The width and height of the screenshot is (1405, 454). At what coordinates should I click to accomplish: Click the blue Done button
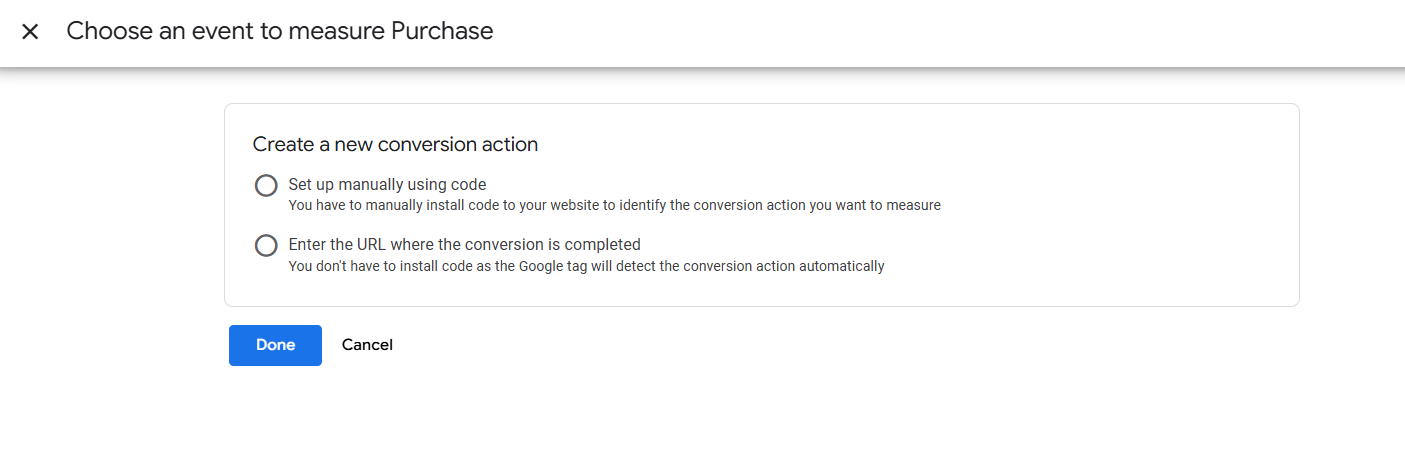tap(275, 345)
